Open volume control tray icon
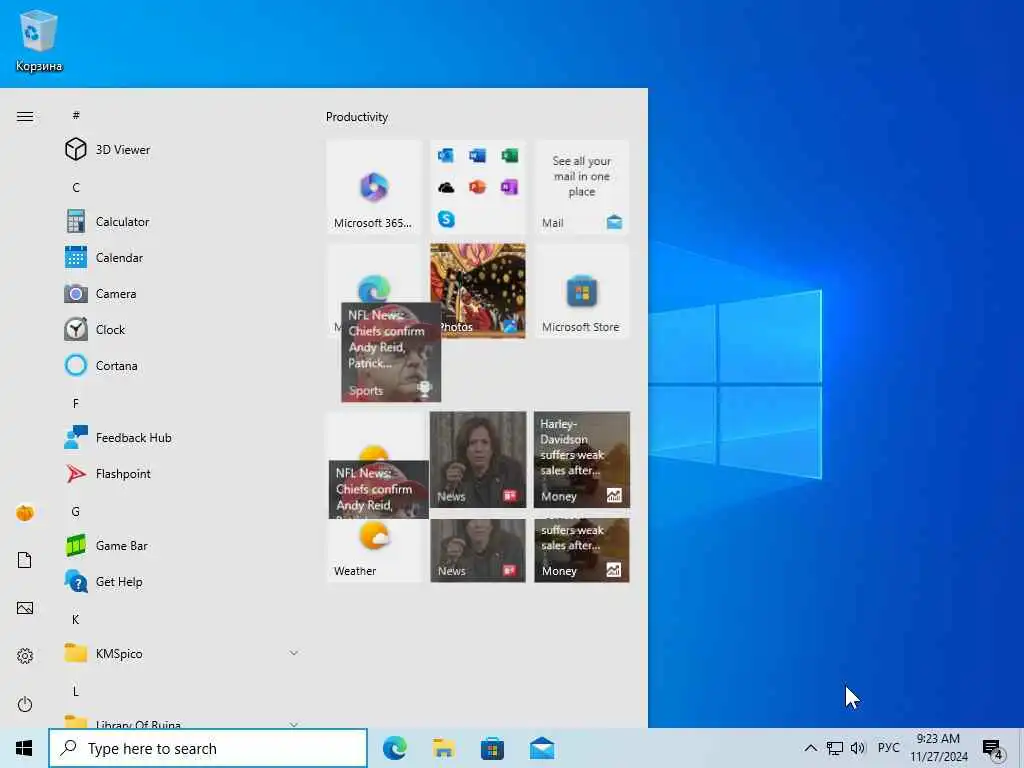Viewport: 1024px width, 768px height. point(858,748)
